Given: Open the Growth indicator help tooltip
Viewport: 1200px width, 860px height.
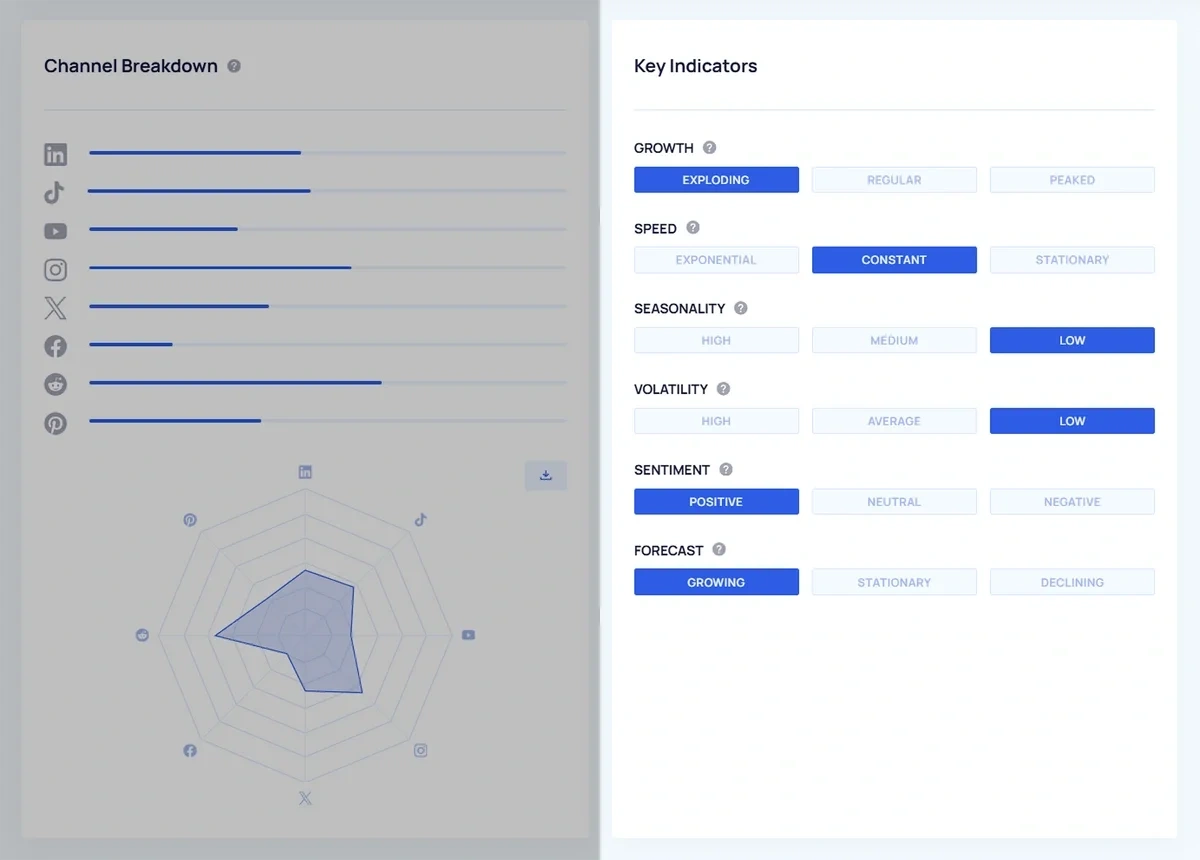Looking at the screenshot, I should (709, 147).
